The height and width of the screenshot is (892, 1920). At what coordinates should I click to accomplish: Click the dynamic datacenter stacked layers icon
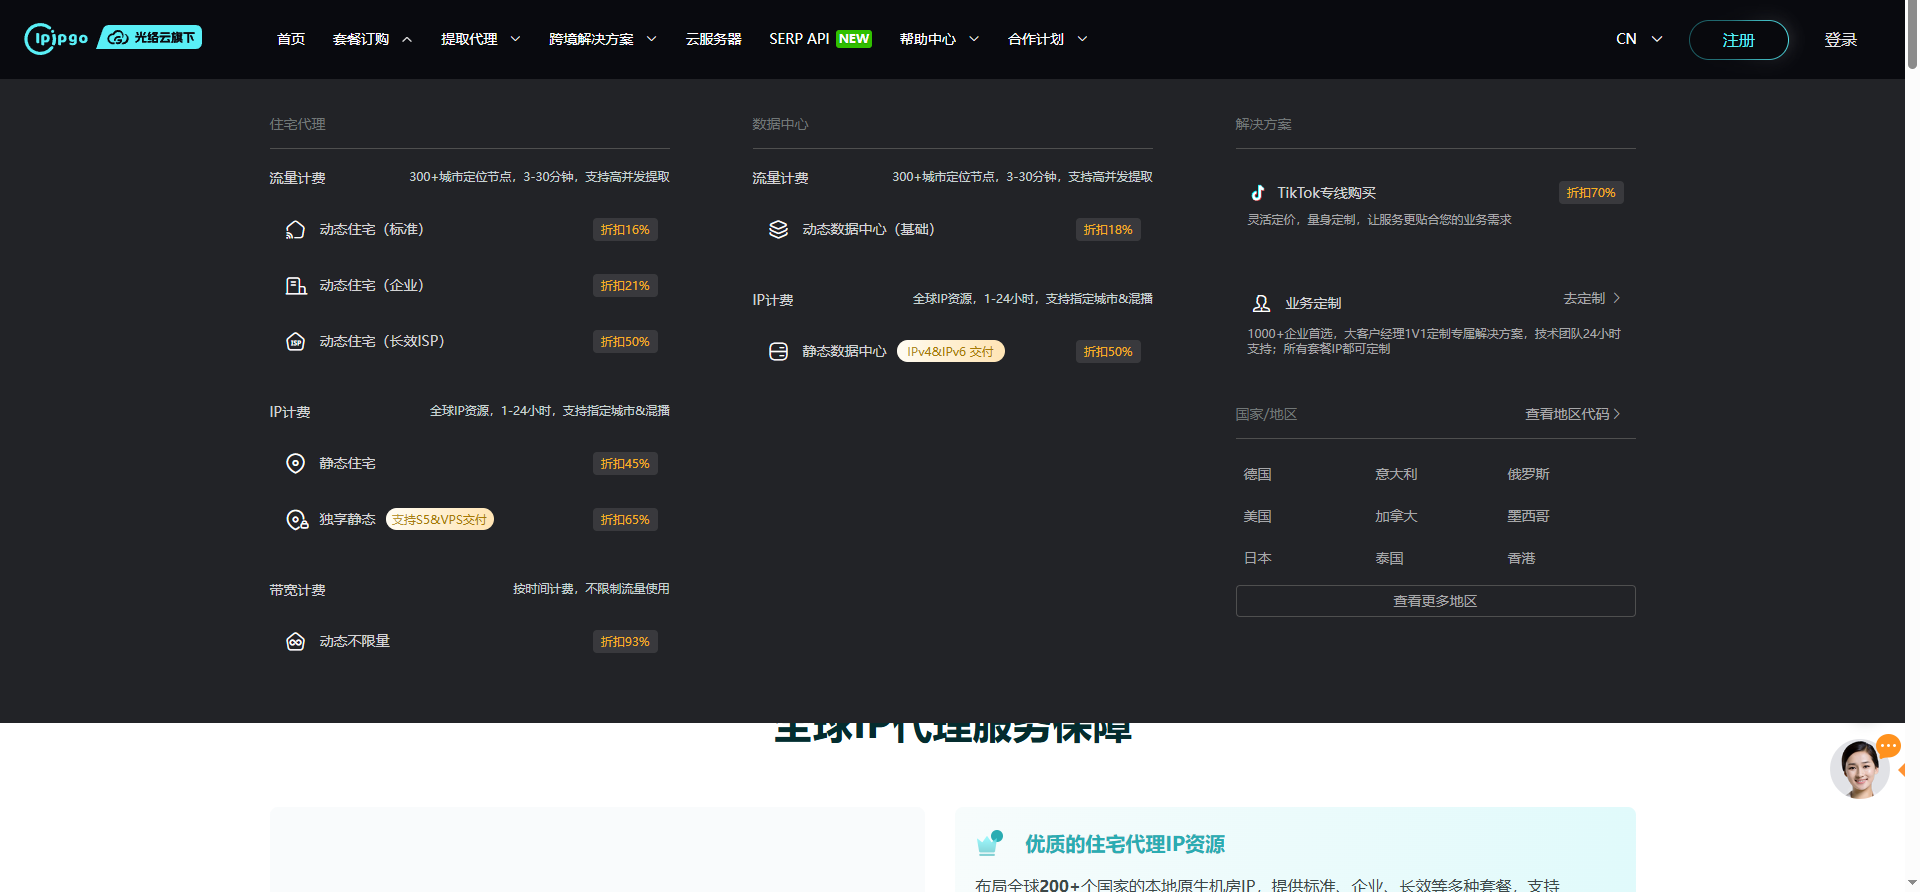778,230
